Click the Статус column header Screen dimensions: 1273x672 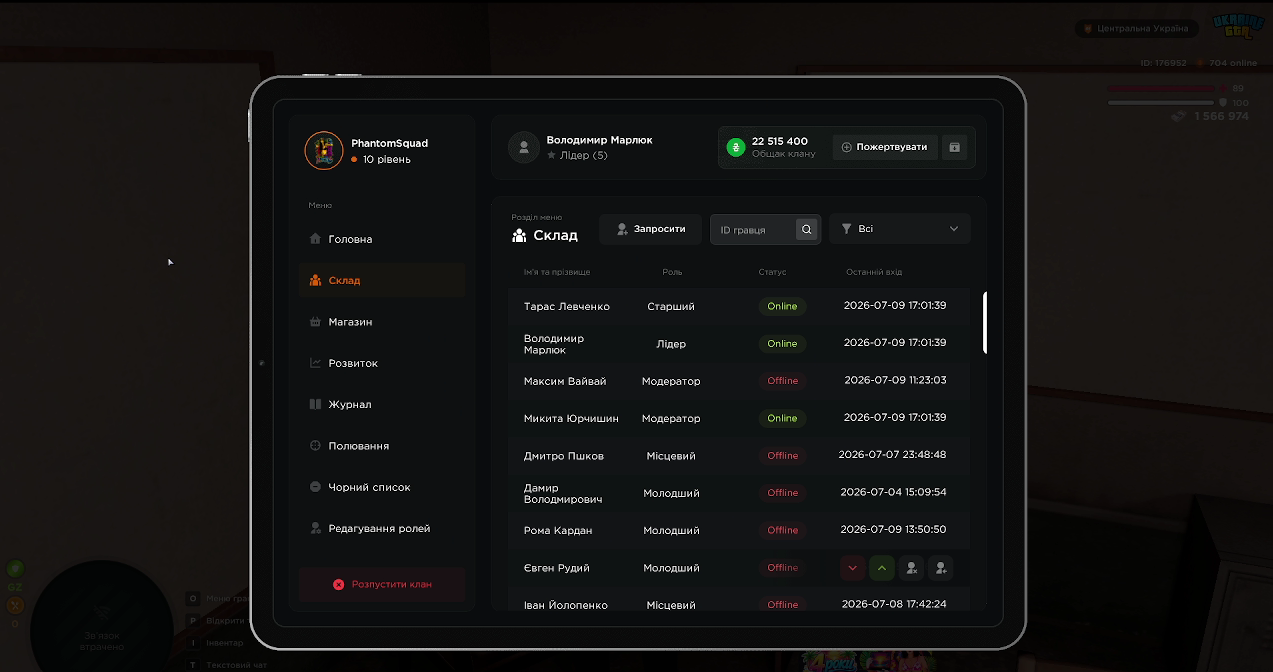coord(772,272)
